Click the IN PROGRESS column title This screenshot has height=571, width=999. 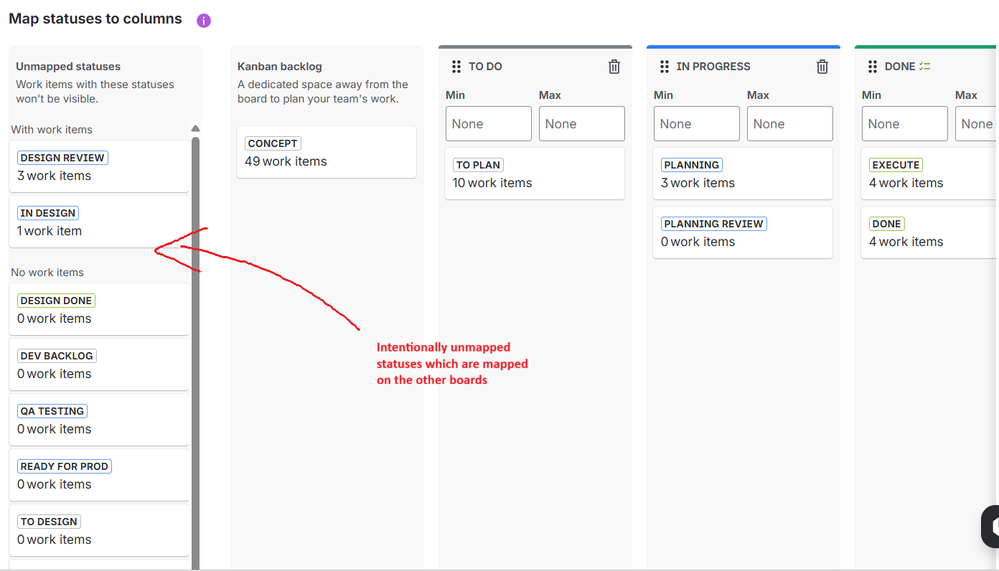[x=713, y=66]
